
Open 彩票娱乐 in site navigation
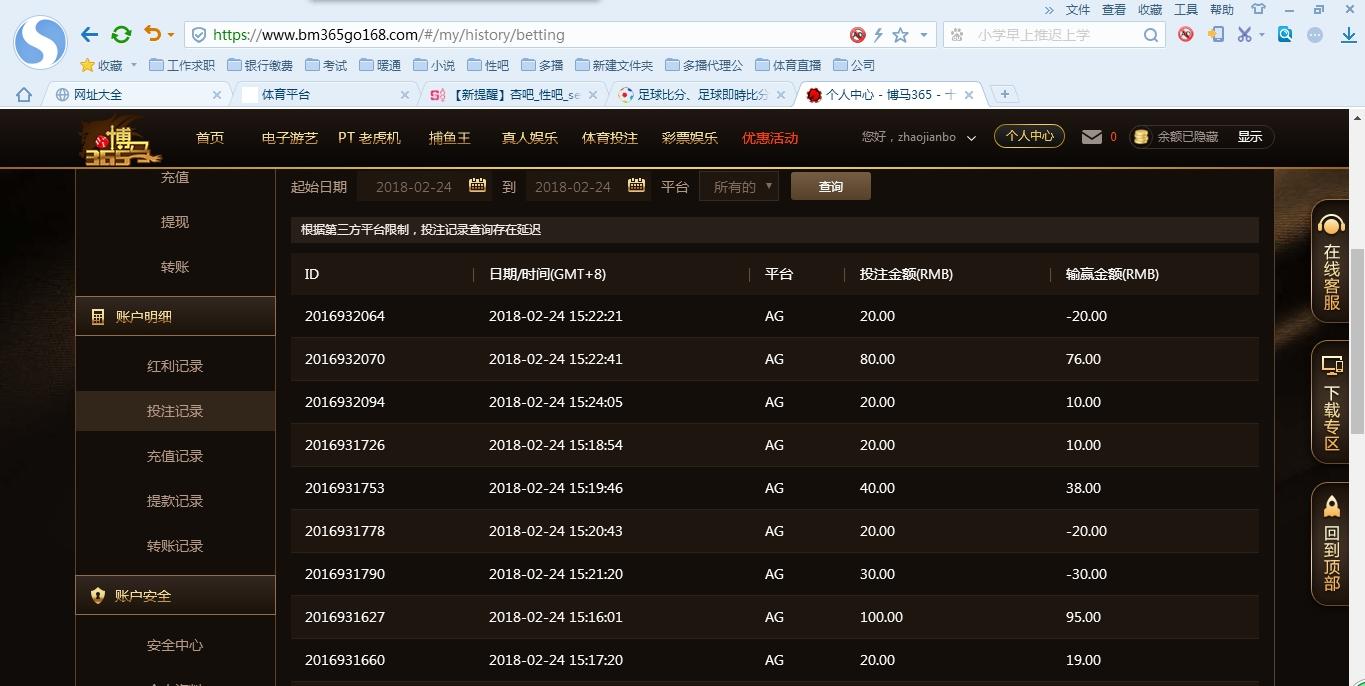690,138
